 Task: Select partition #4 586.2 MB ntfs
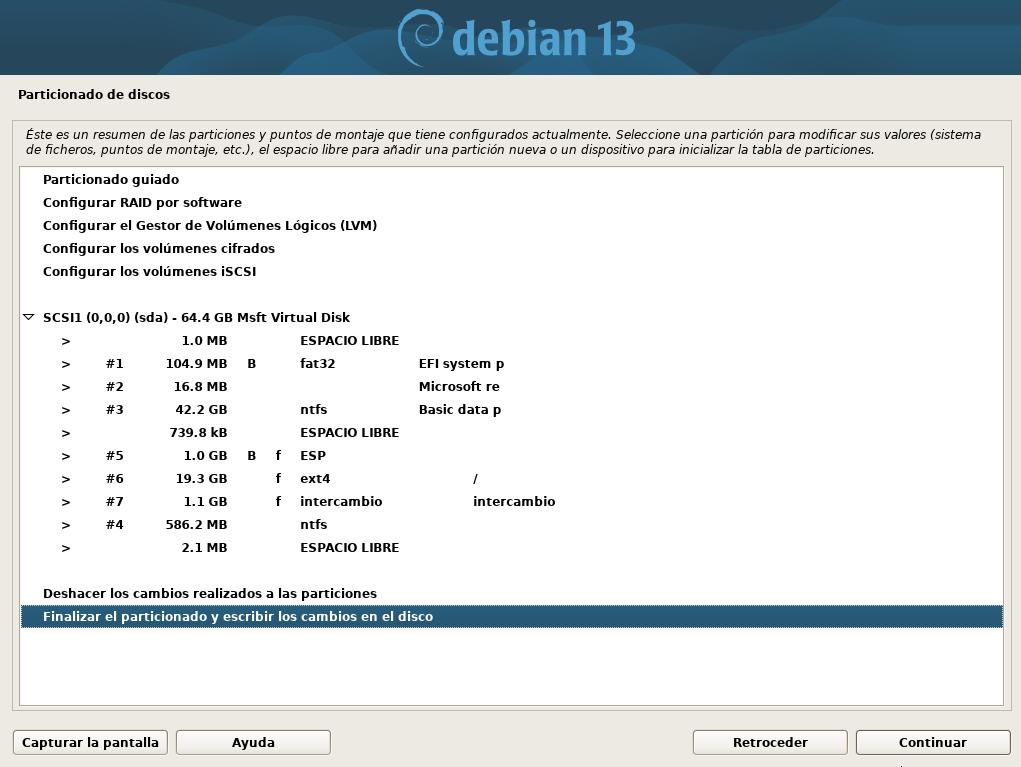[511, 525]
